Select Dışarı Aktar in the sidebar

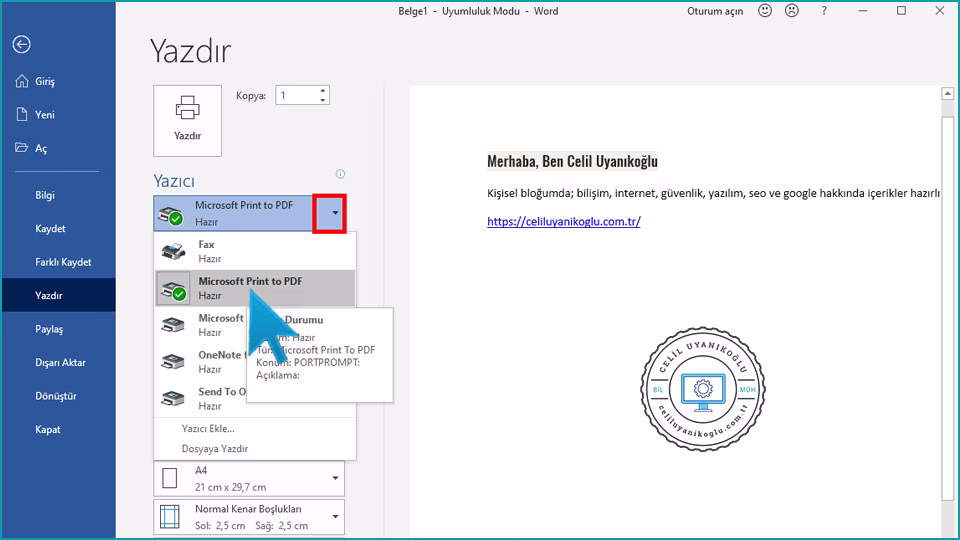tap(58, 362)
